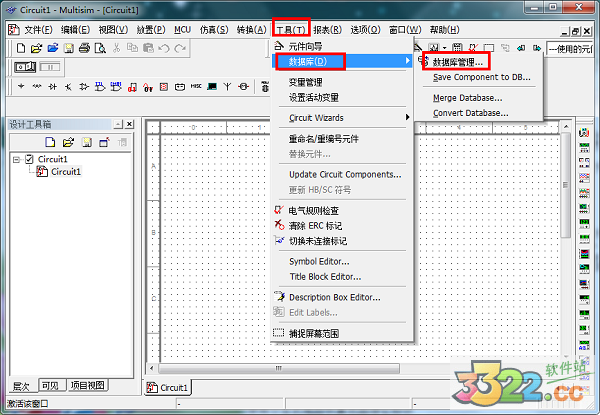The image size is (600, 415).
Task: Open the in-use components list dropdown
Action: [569, 48]
